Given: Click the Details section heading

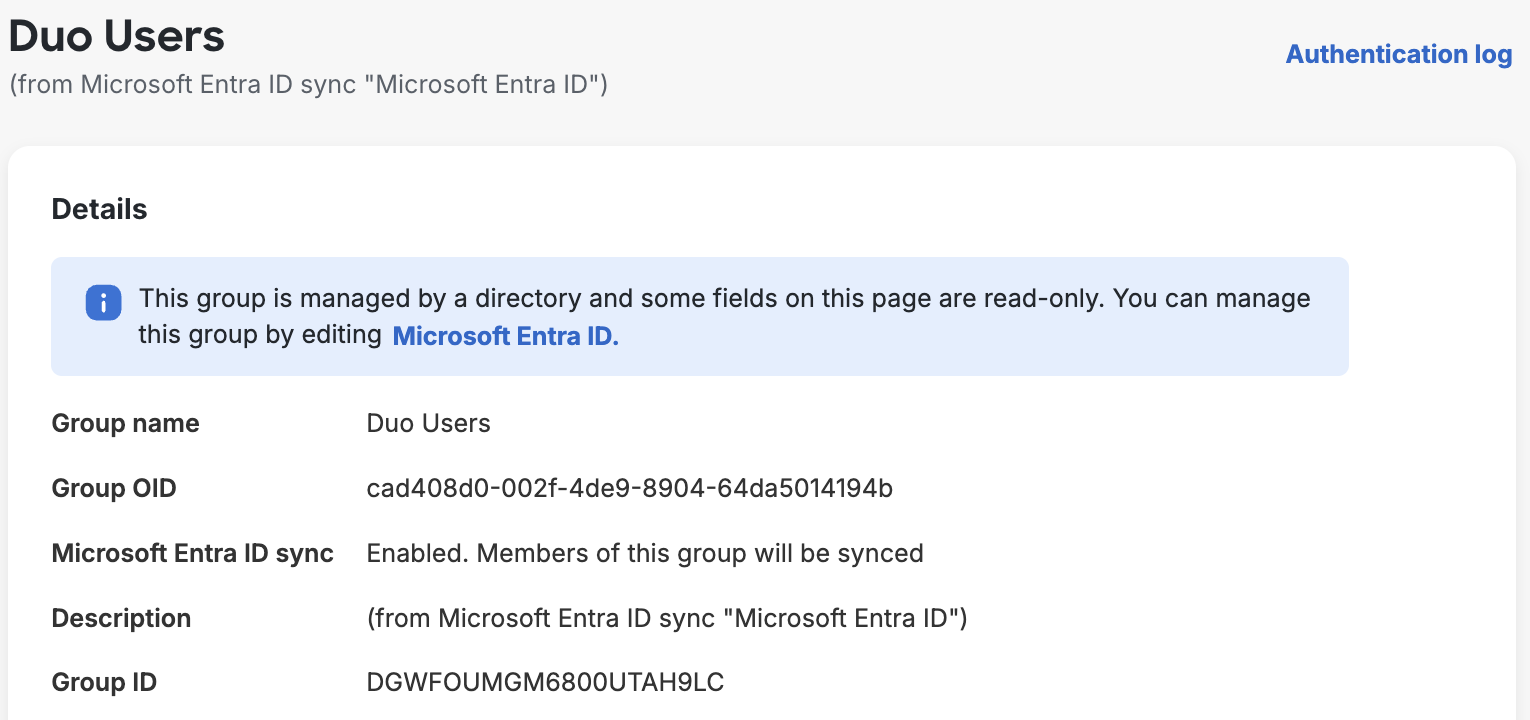Looking at the screenshot, I should pos(99,209).
